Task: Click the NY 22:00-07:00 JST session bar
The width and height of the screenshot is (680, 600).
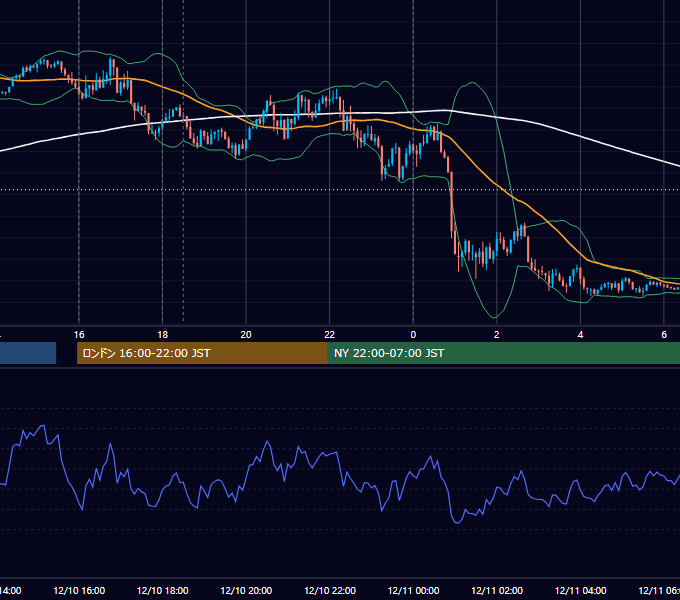Action: click(x=503, y=353)
